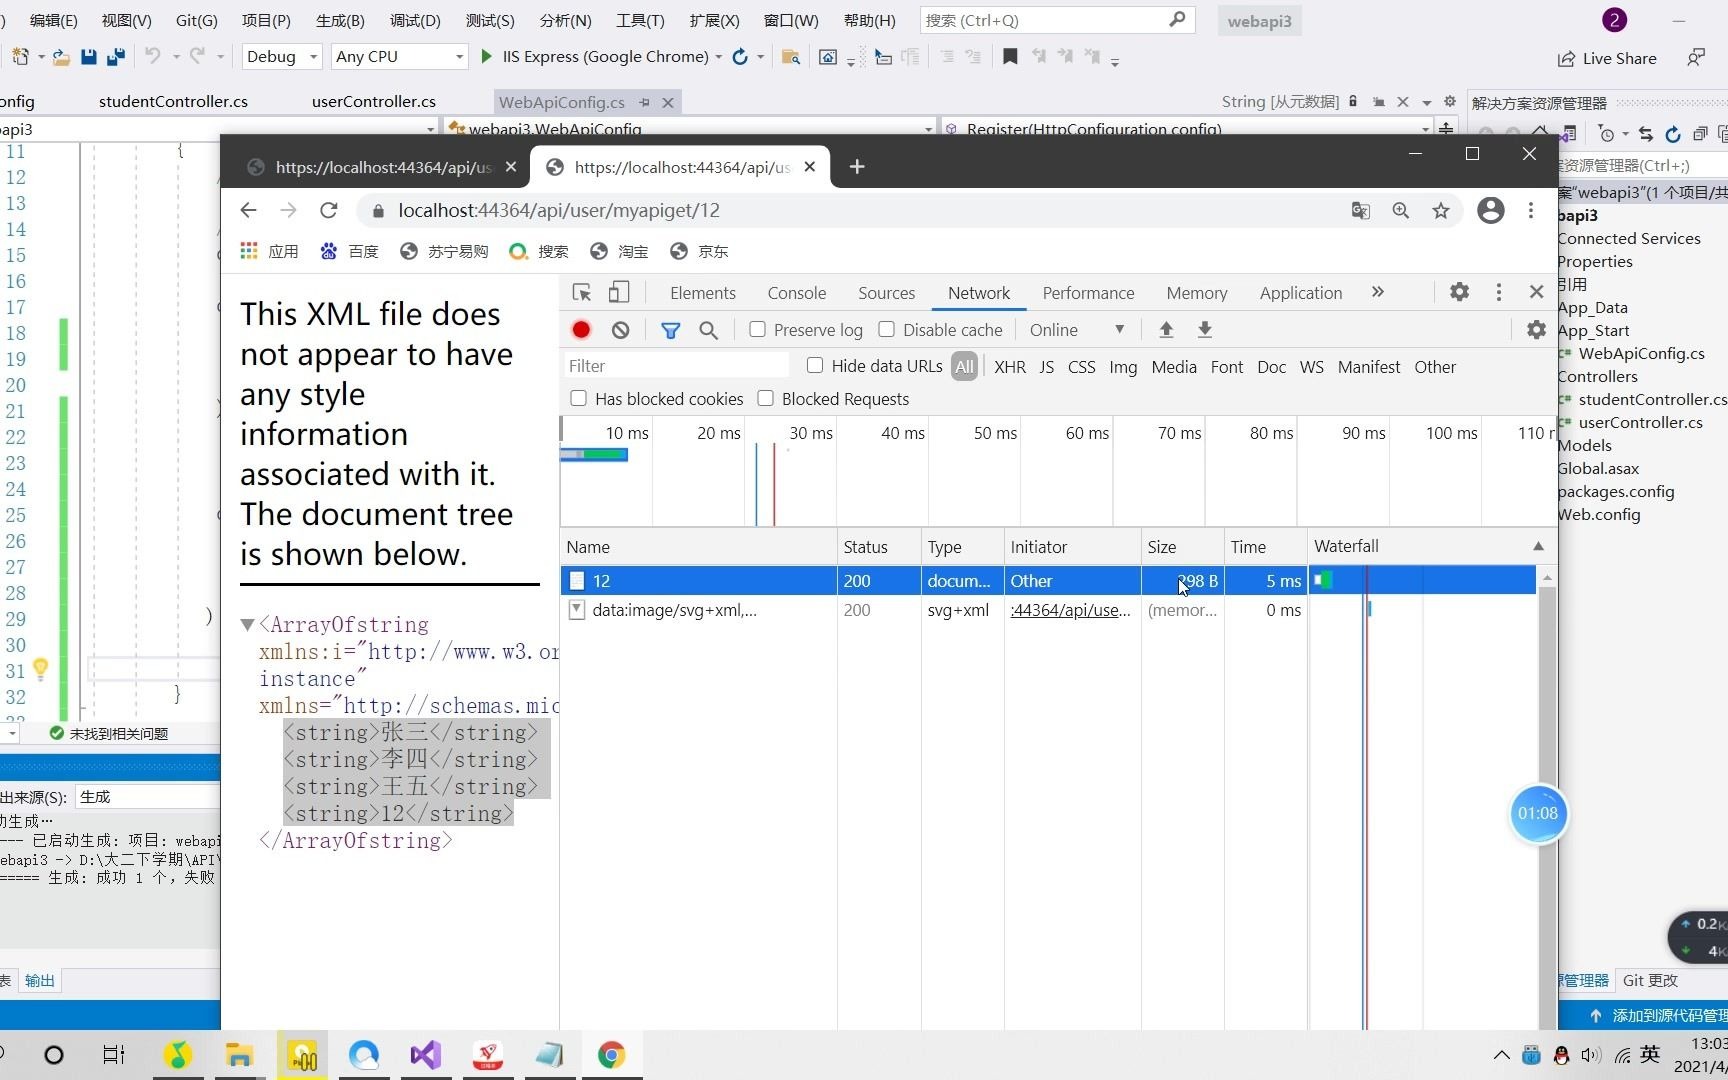Toggle the device emulation mode icon
Screen dimensions: 1728x1080
(619, 292)
